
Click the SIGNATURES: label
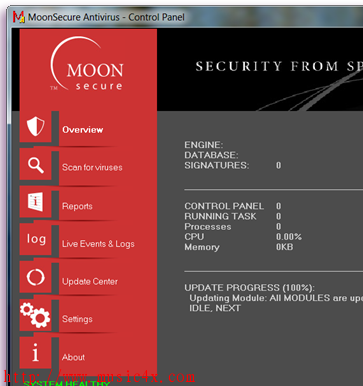tap(217, 165)
